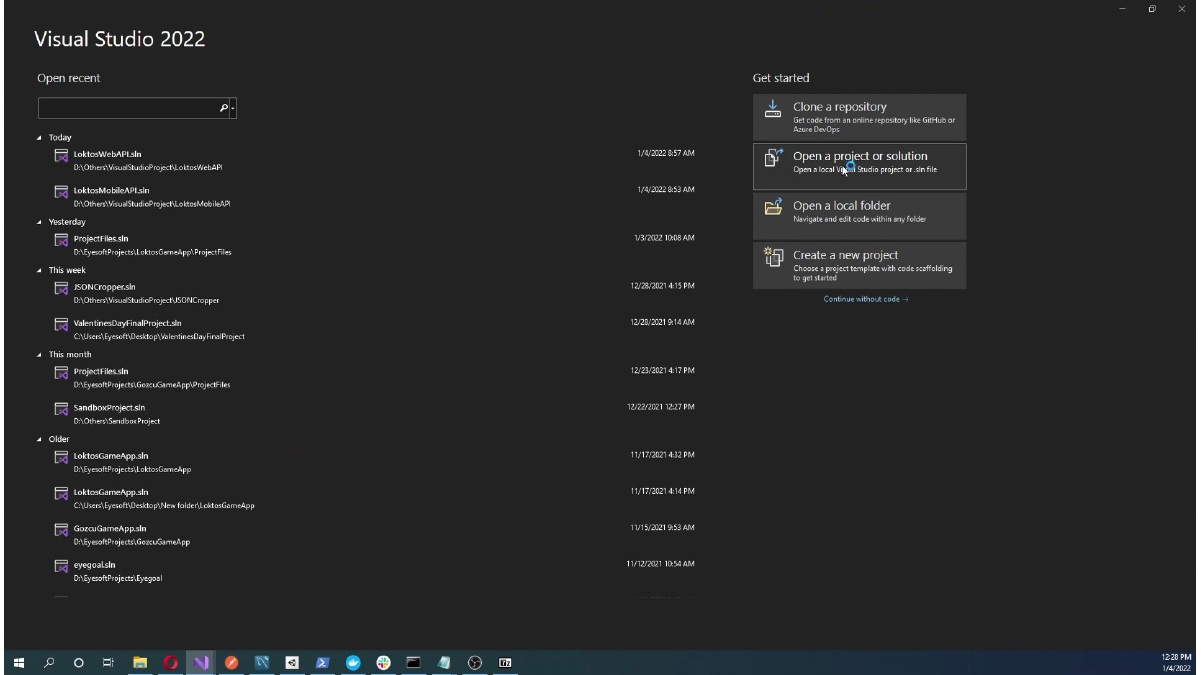Screen dimensions: 1201x675
Task: Click the solution icon beside eyegoal.sln
Action: (61, 566)
